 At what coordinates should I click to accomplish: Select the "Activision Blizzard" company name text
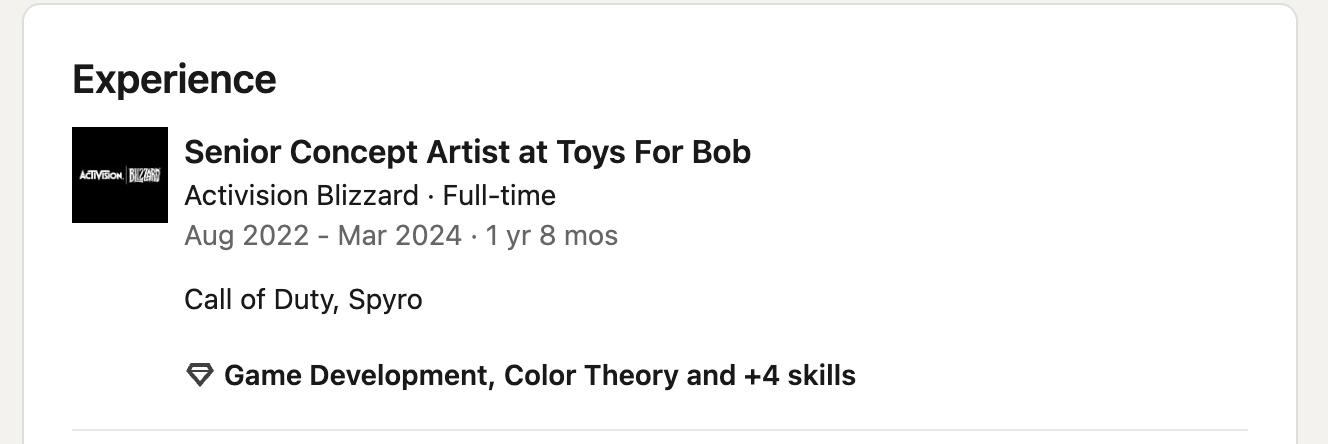tap(301, 195)
